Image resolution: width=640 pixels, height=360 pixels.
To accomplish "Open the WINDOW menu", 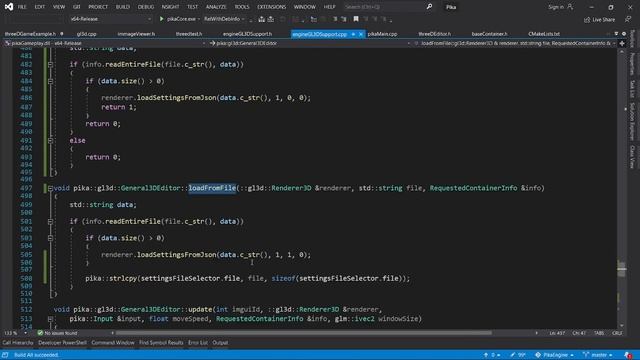I will pos(305,7).
